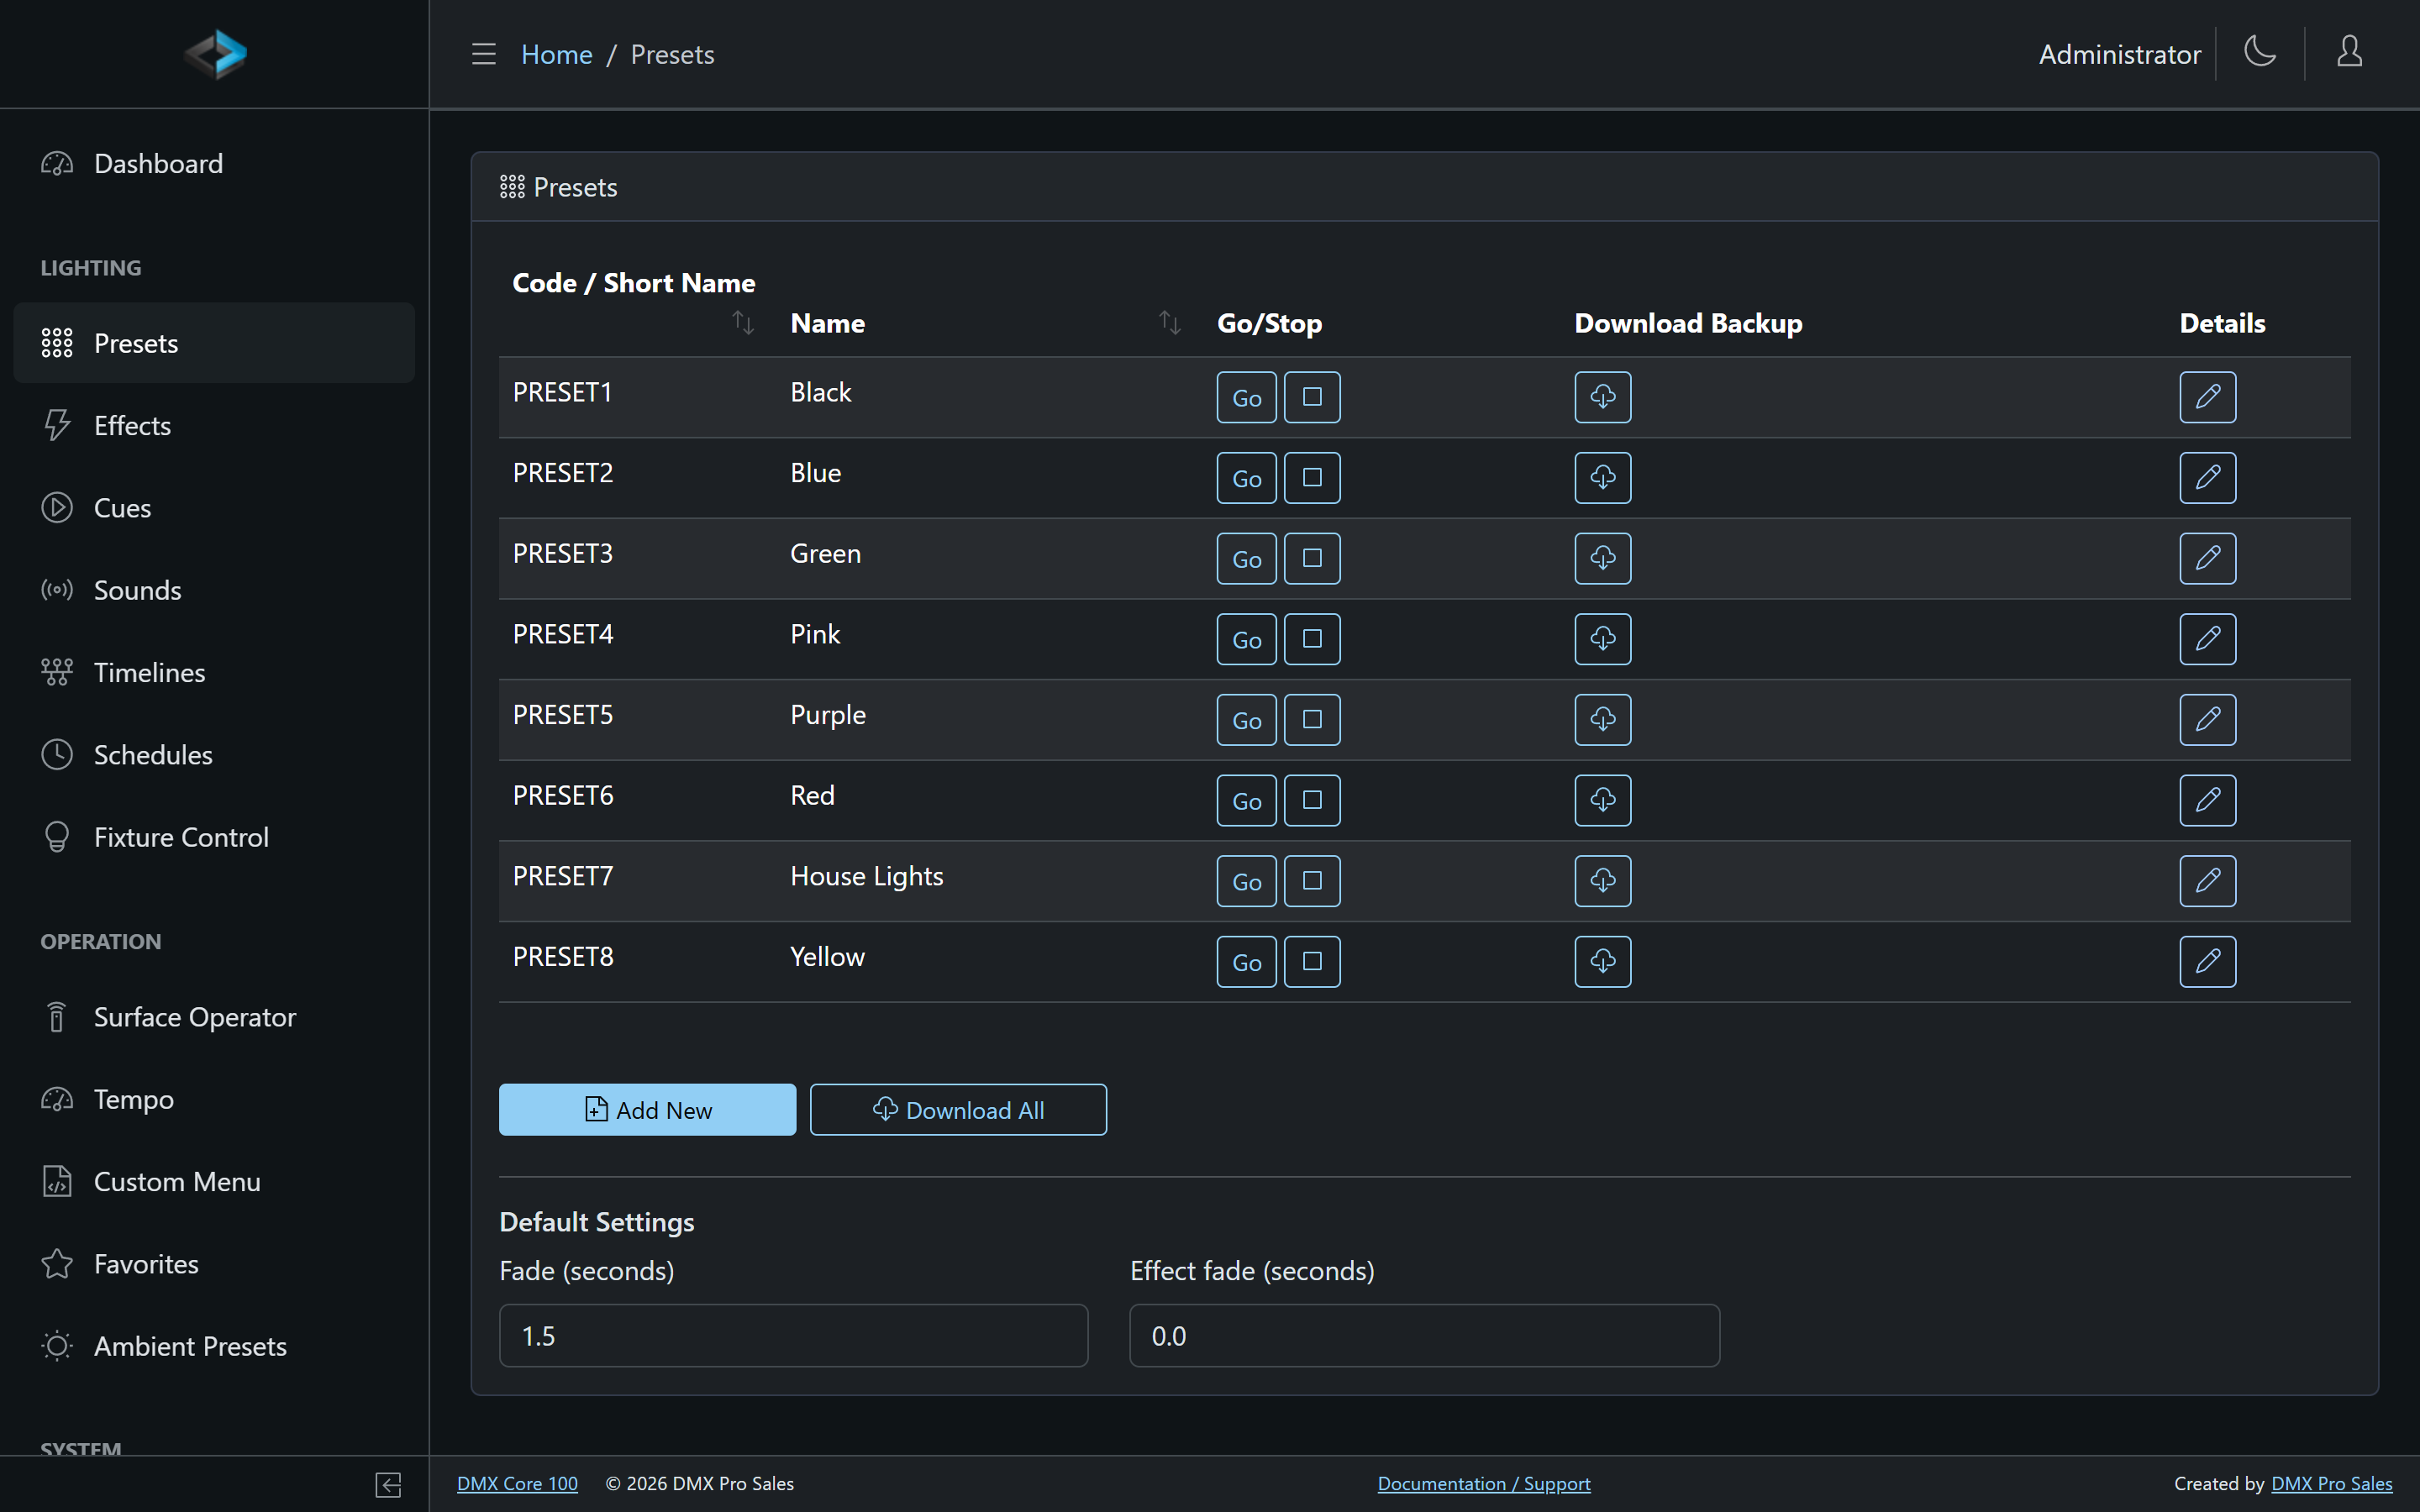This screenshot has height=1512, width=2420.
Task: Run the Purple preset with Go
Action: pos(1246,720)
